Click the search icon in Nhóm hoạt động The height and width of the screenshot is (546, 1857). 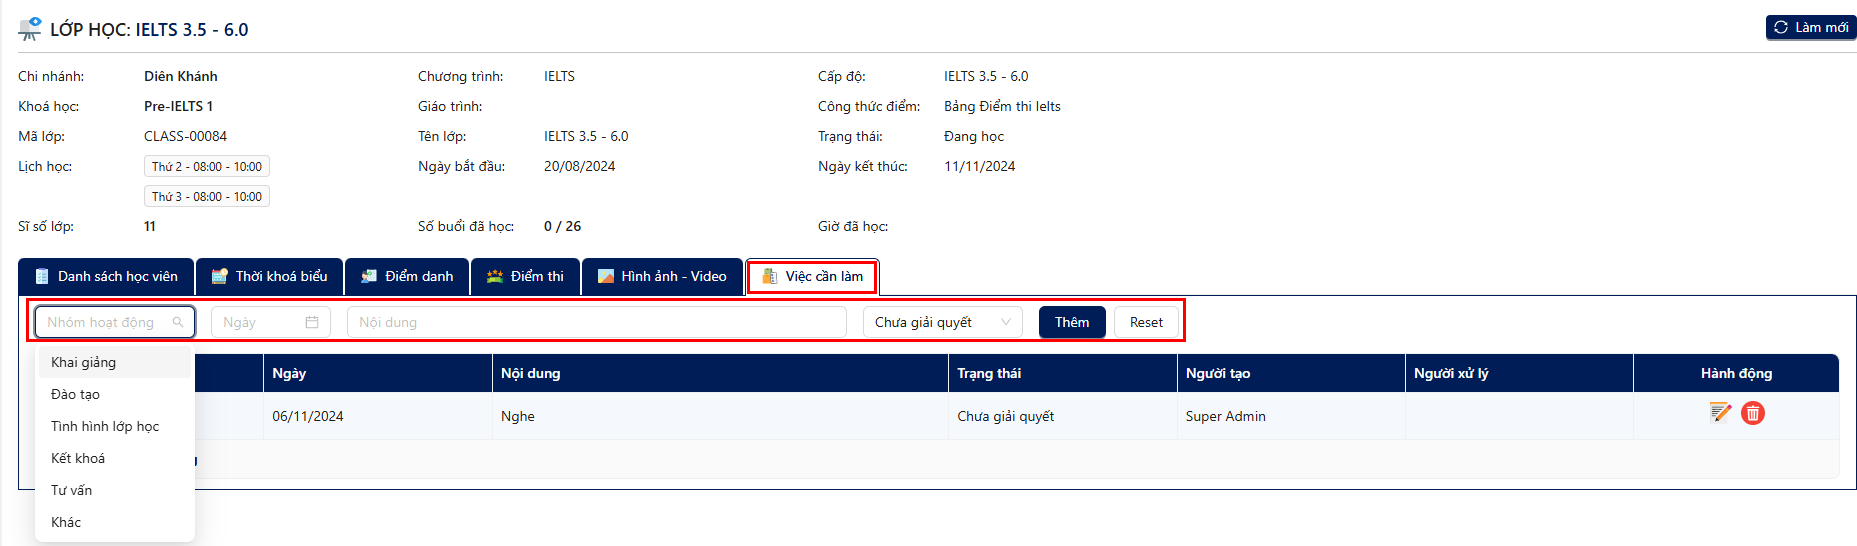[x=178, y=322]
